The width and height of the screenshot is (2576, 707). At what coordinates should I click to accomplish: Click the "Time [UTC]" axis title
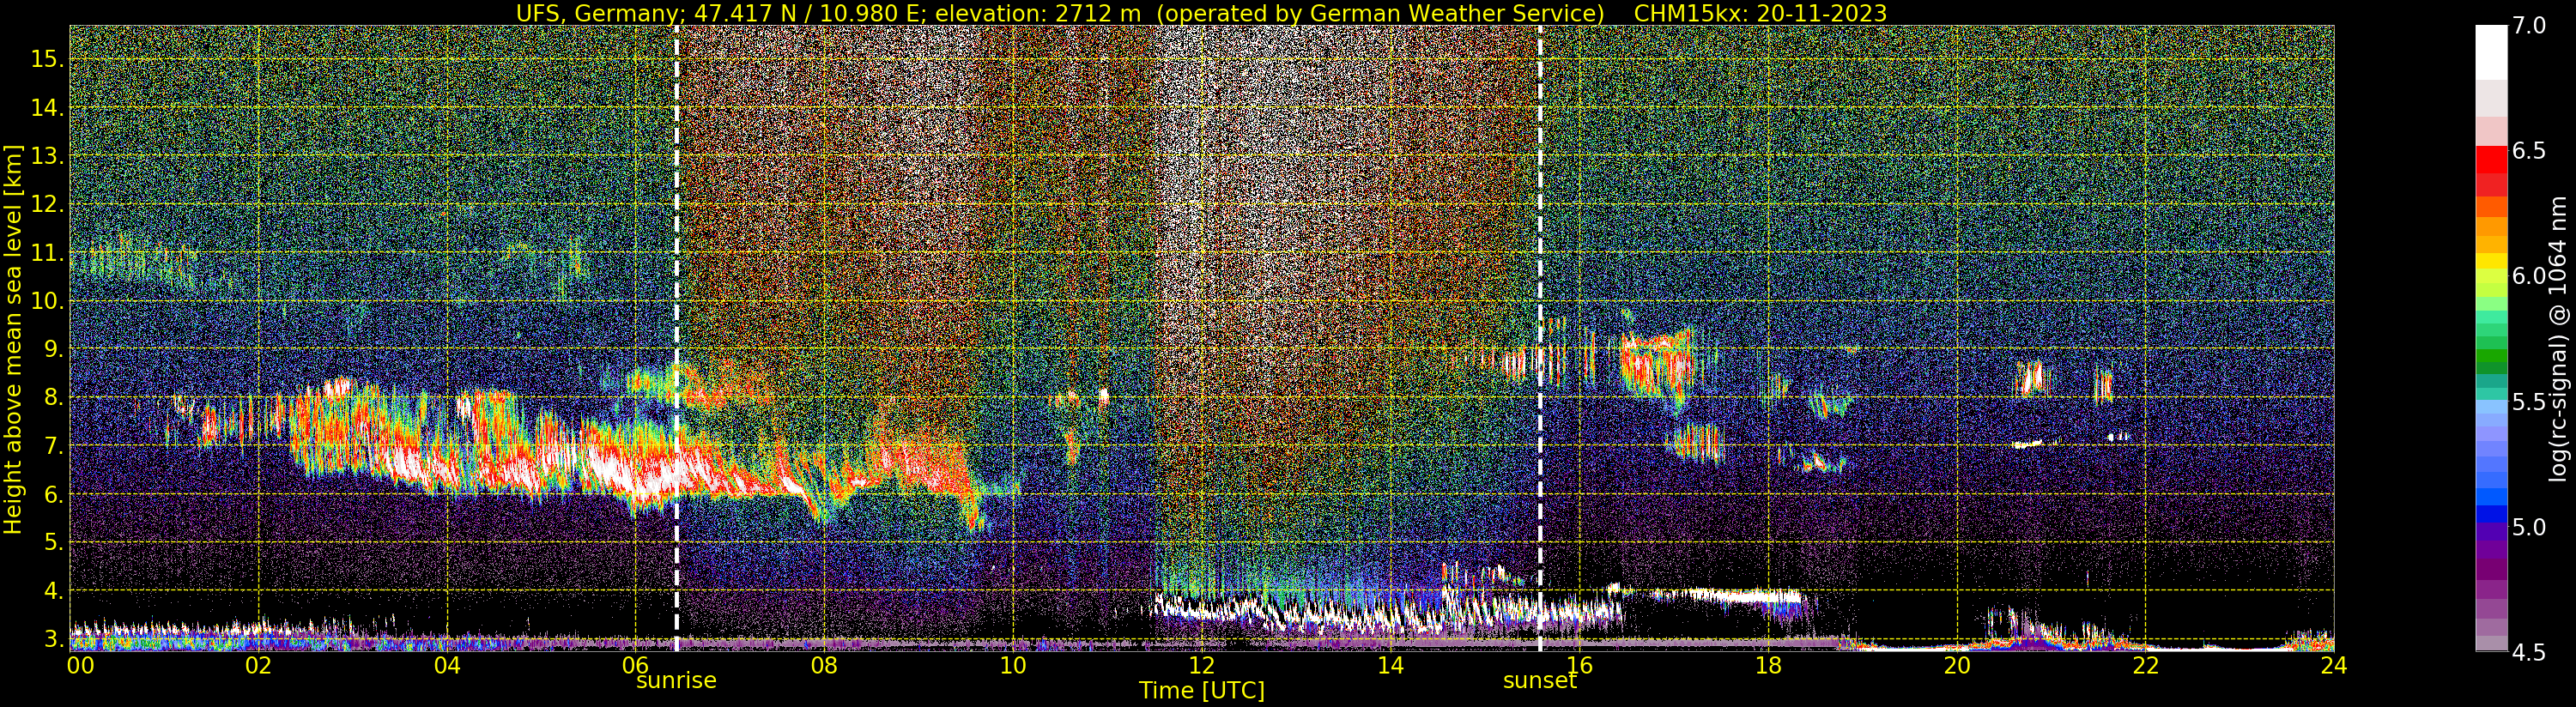[1202, 691]
